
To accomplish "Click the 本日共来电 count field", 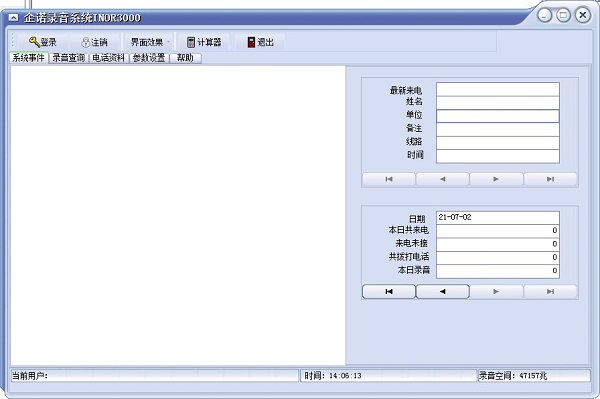I will [498, 231].
